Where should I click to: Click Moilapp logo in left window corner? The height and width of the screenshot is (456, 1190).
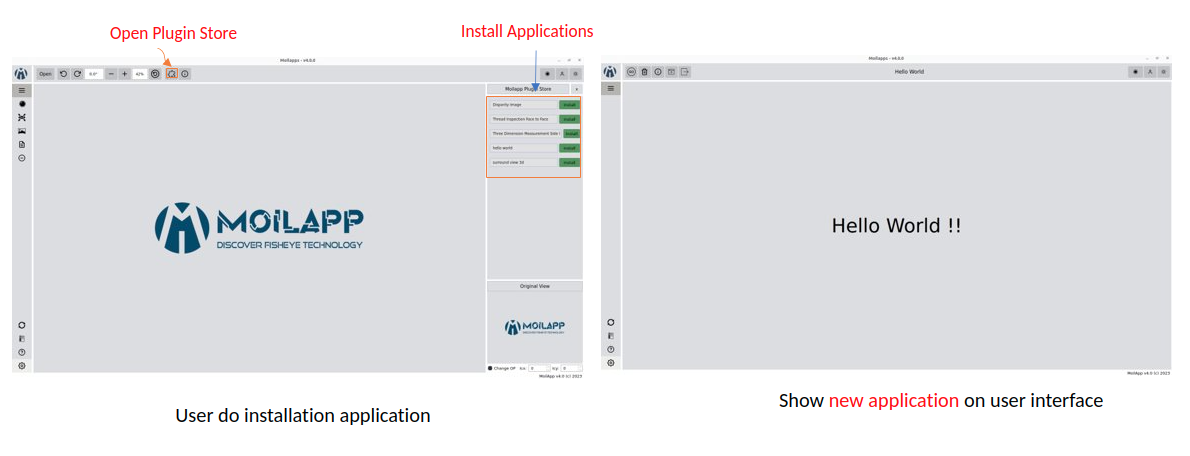(21, 74)
